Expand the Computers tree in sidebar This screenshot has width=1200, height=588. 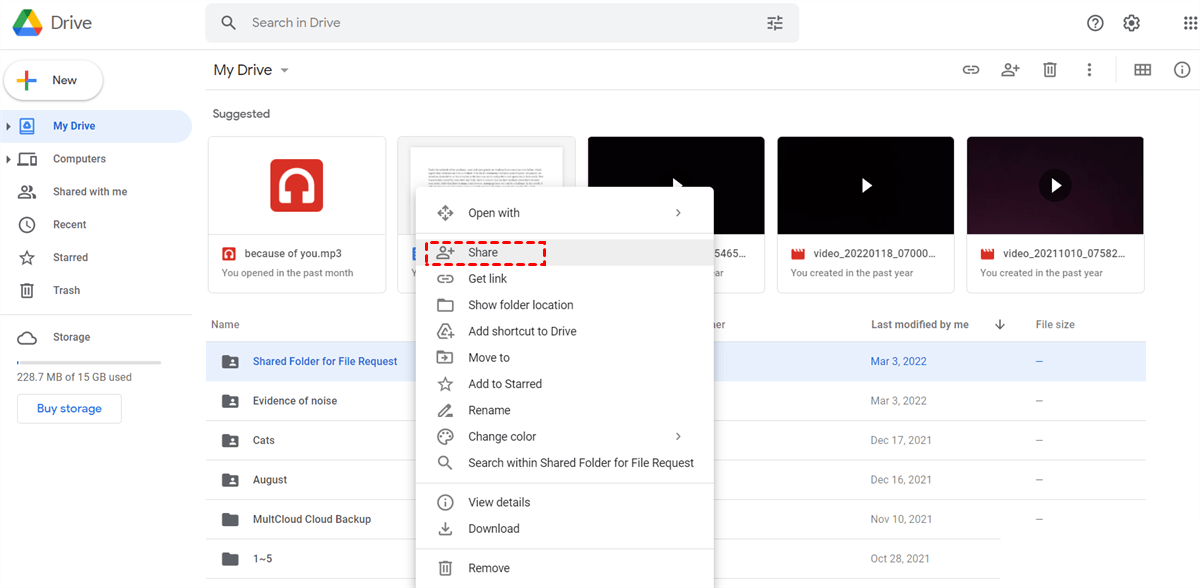click(x=9, y=159)
